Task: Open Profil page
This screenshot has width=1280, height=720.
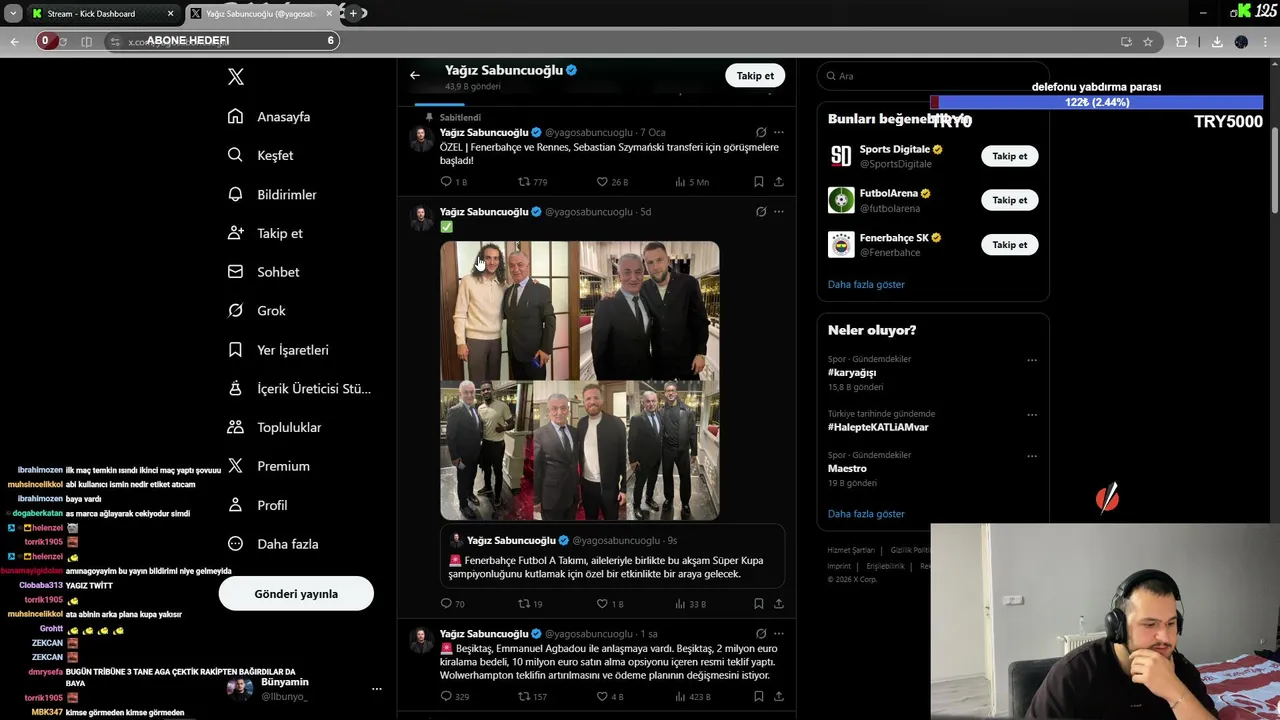Action: coord(257,505)
